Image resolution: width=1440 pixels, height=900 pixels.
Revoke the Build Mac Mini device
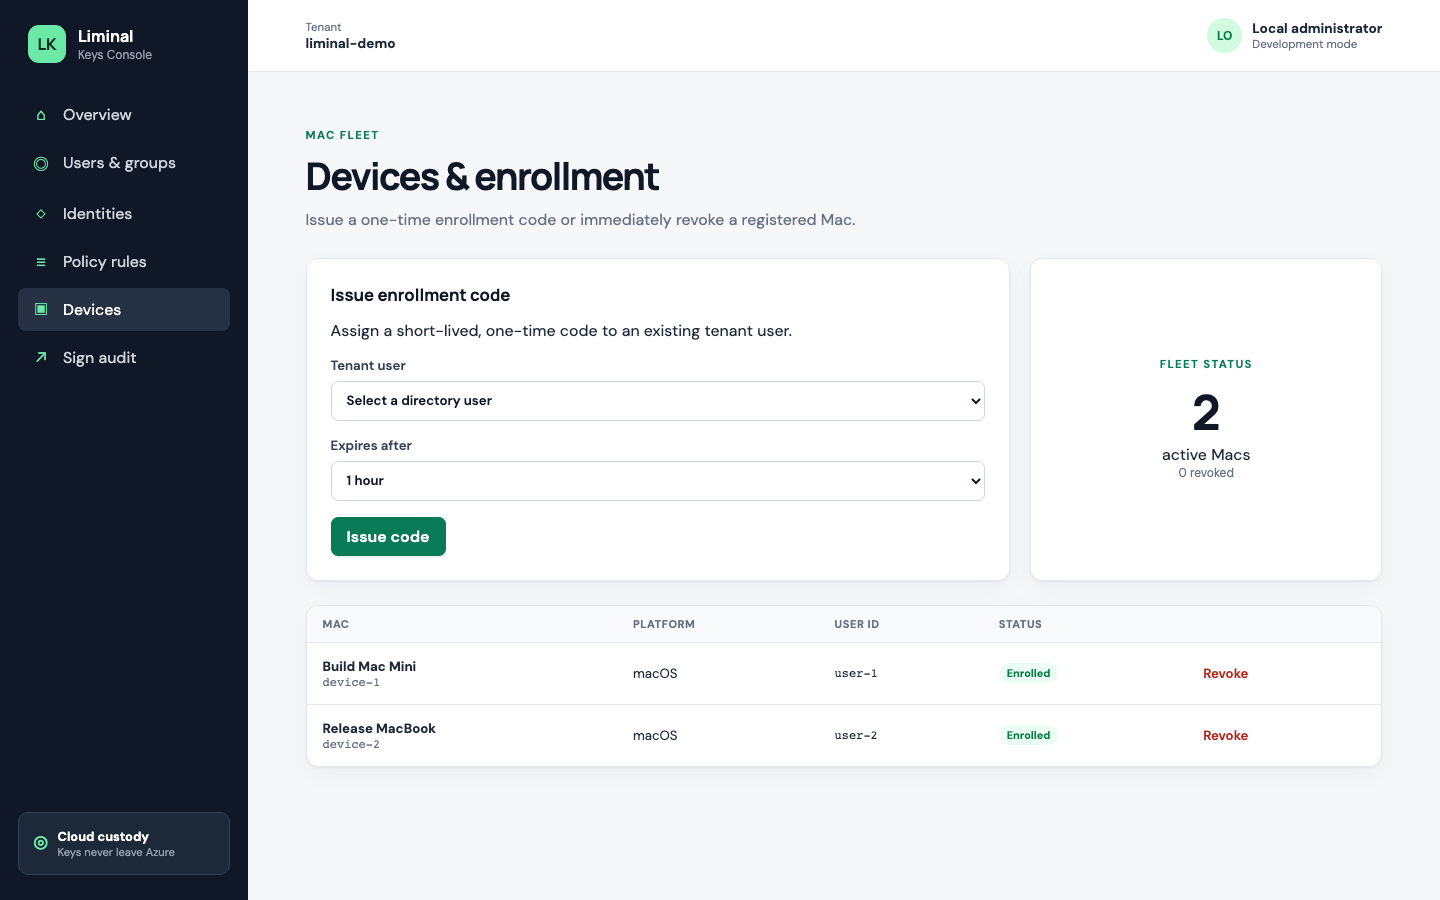tap(1225, 674)
